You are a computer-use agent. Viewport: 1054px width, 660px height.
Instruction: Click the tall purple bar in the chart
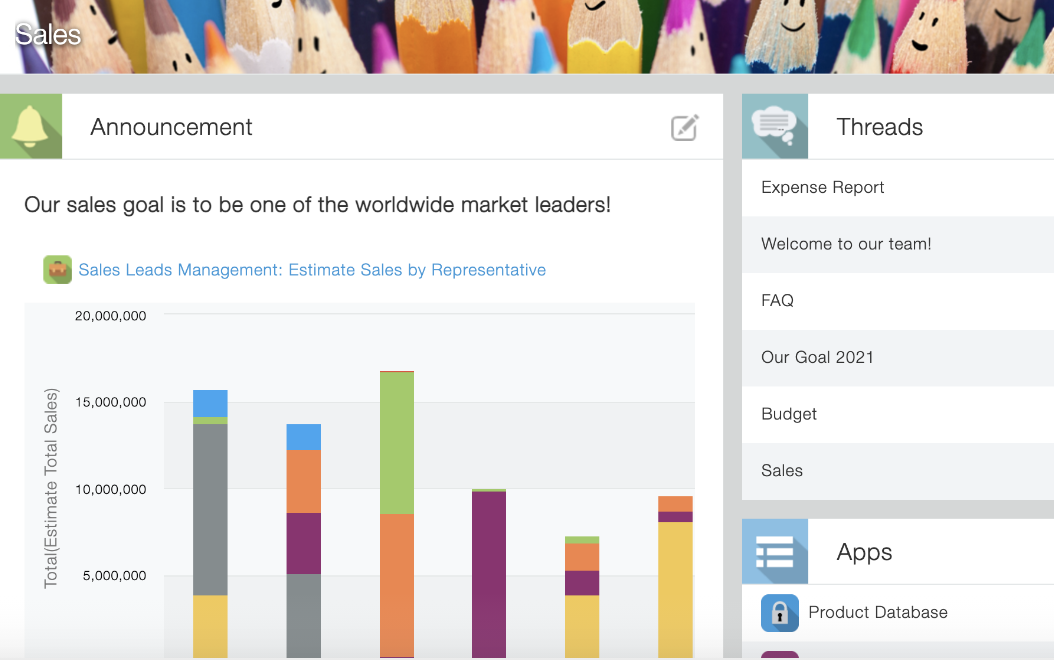(489, 575)
